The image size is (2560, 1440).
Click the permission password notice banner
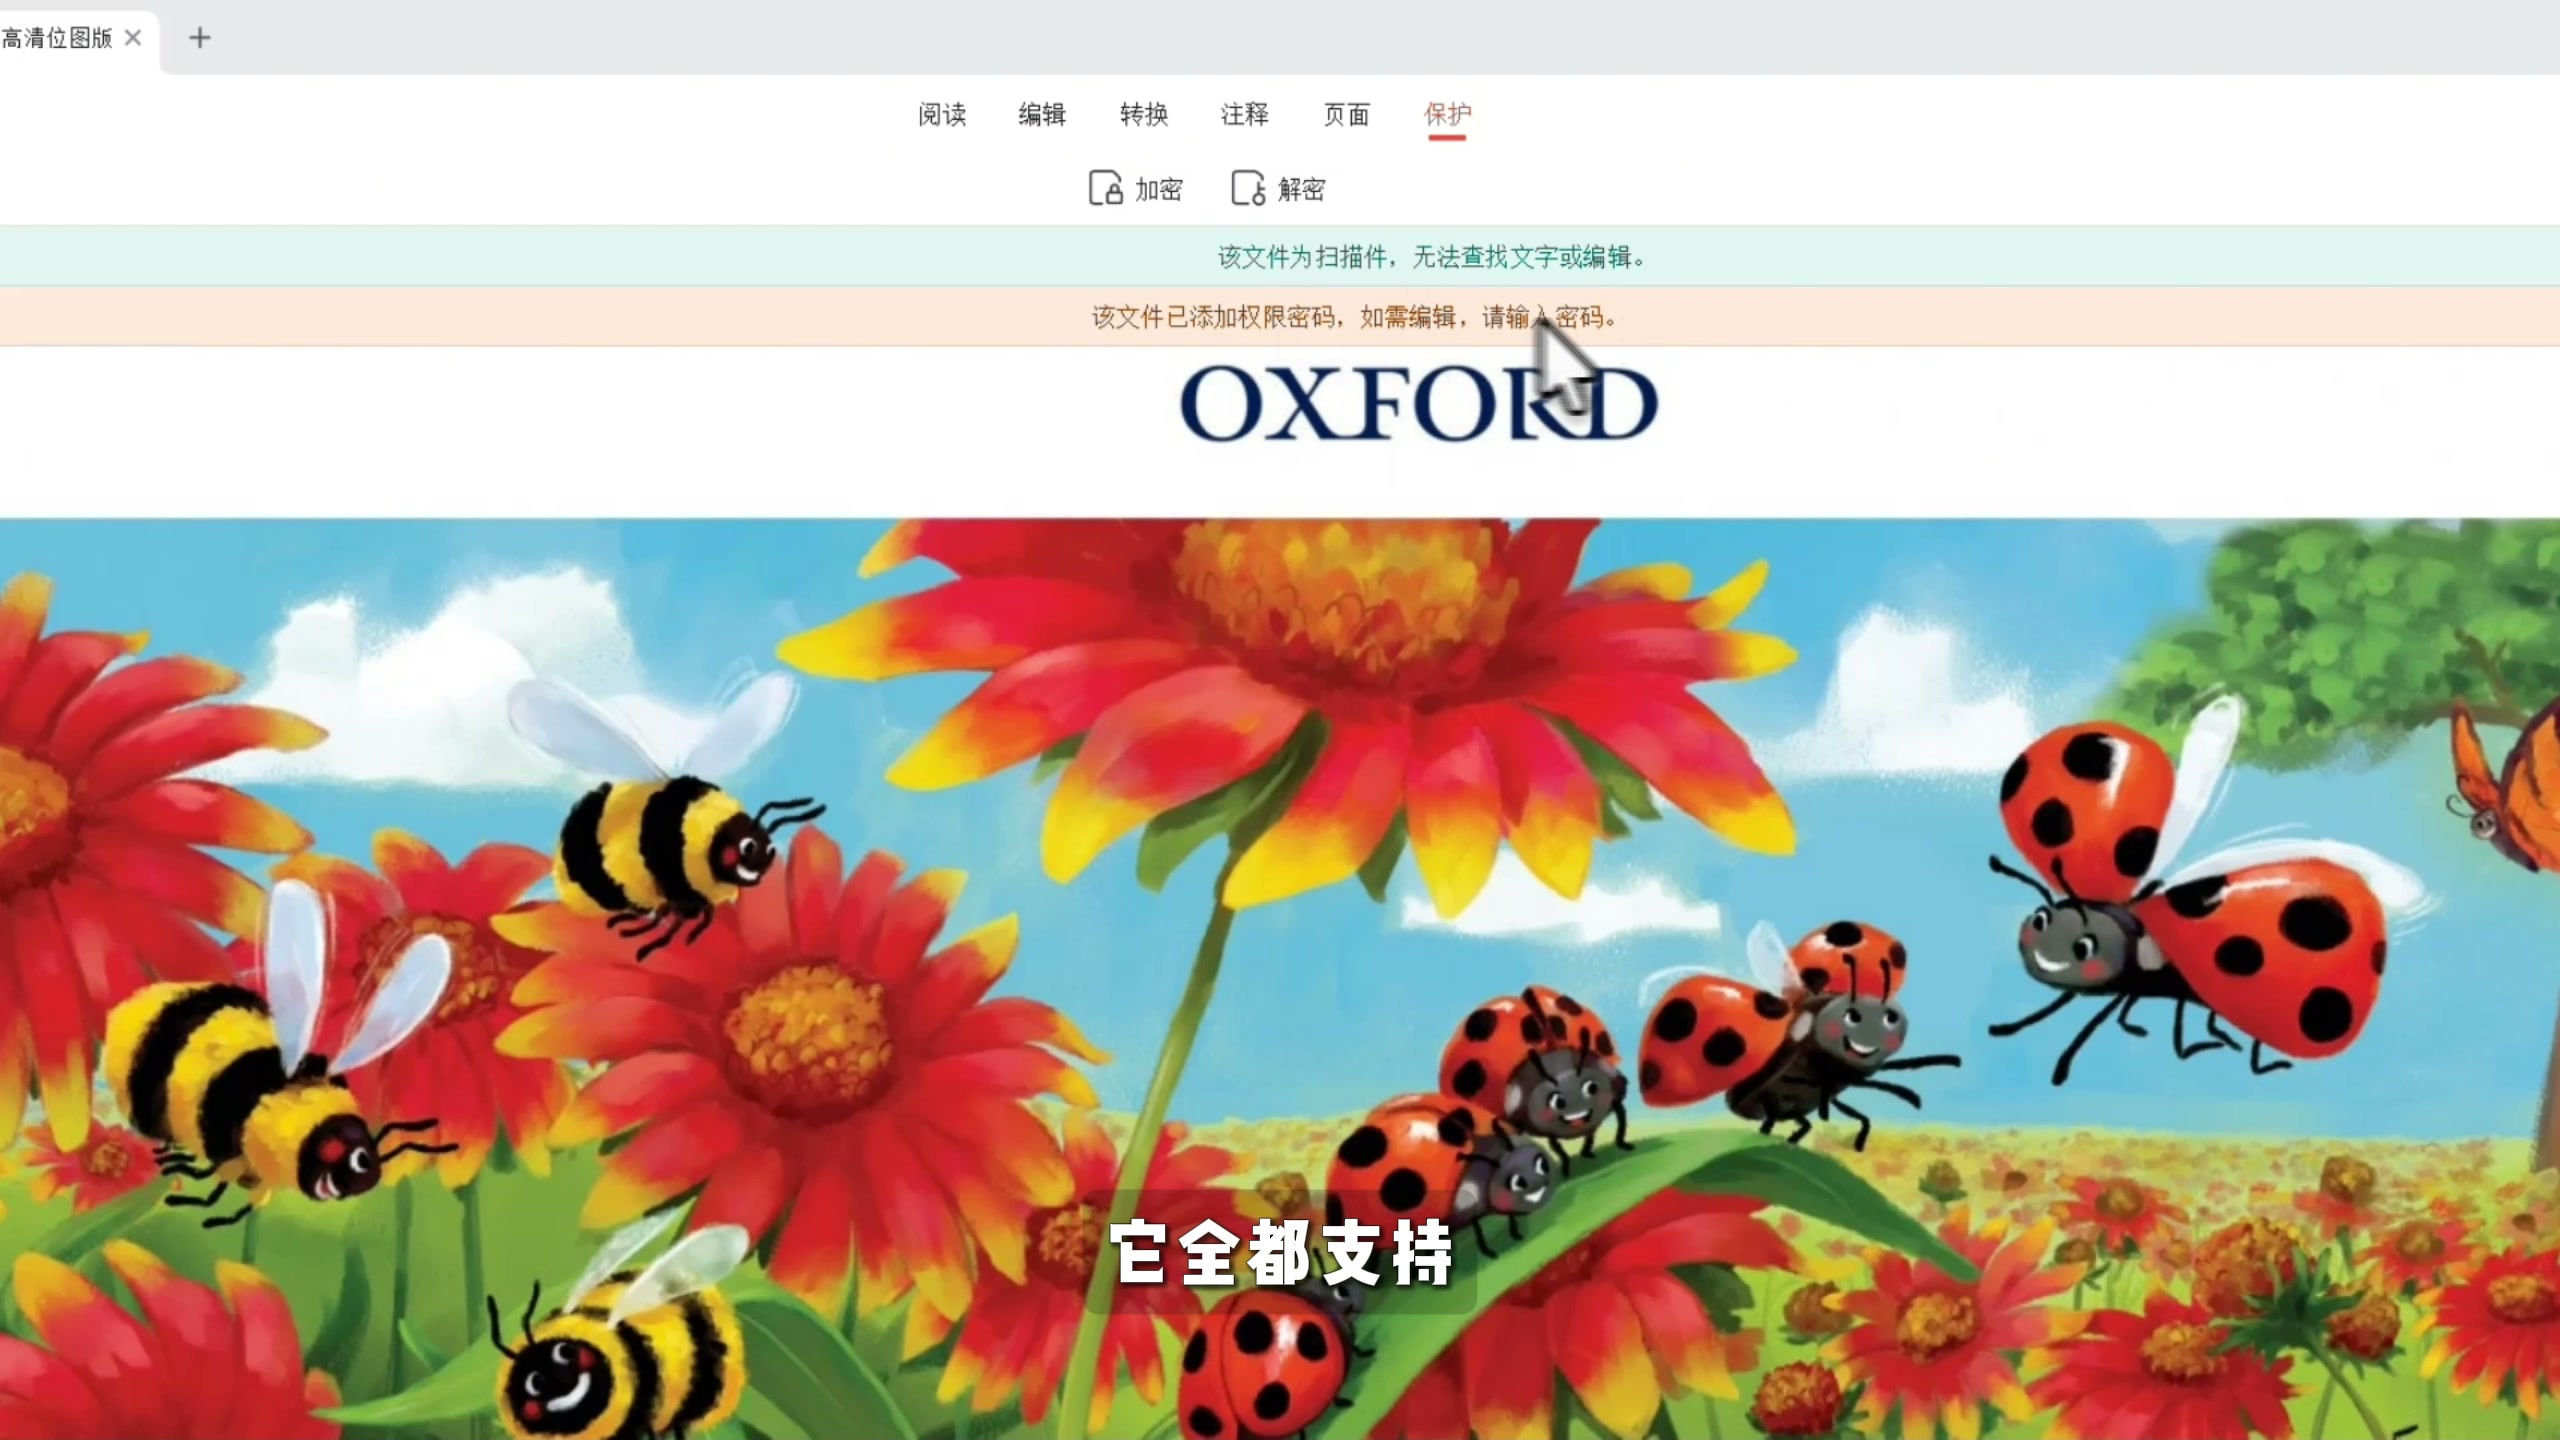tap(1280, 317)
